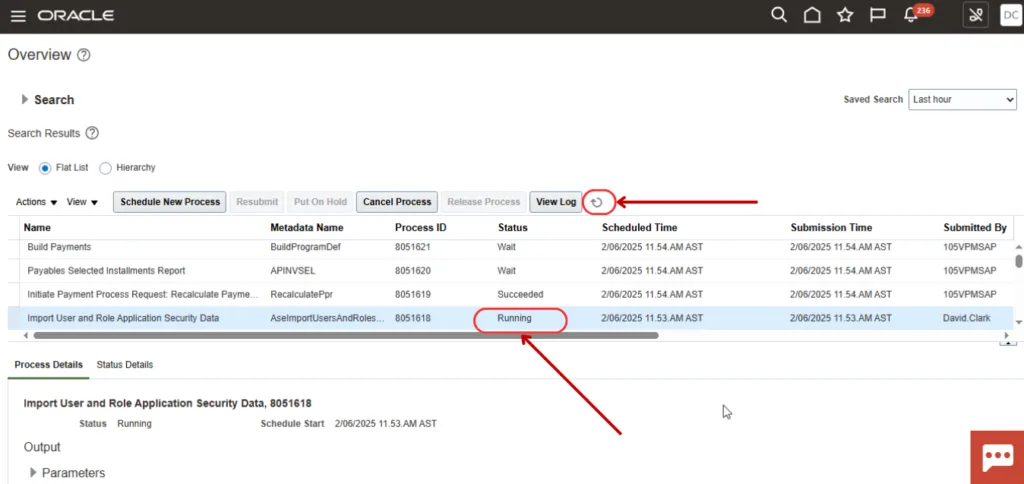Click the refresh icon beside View Log

pos(597,202)
